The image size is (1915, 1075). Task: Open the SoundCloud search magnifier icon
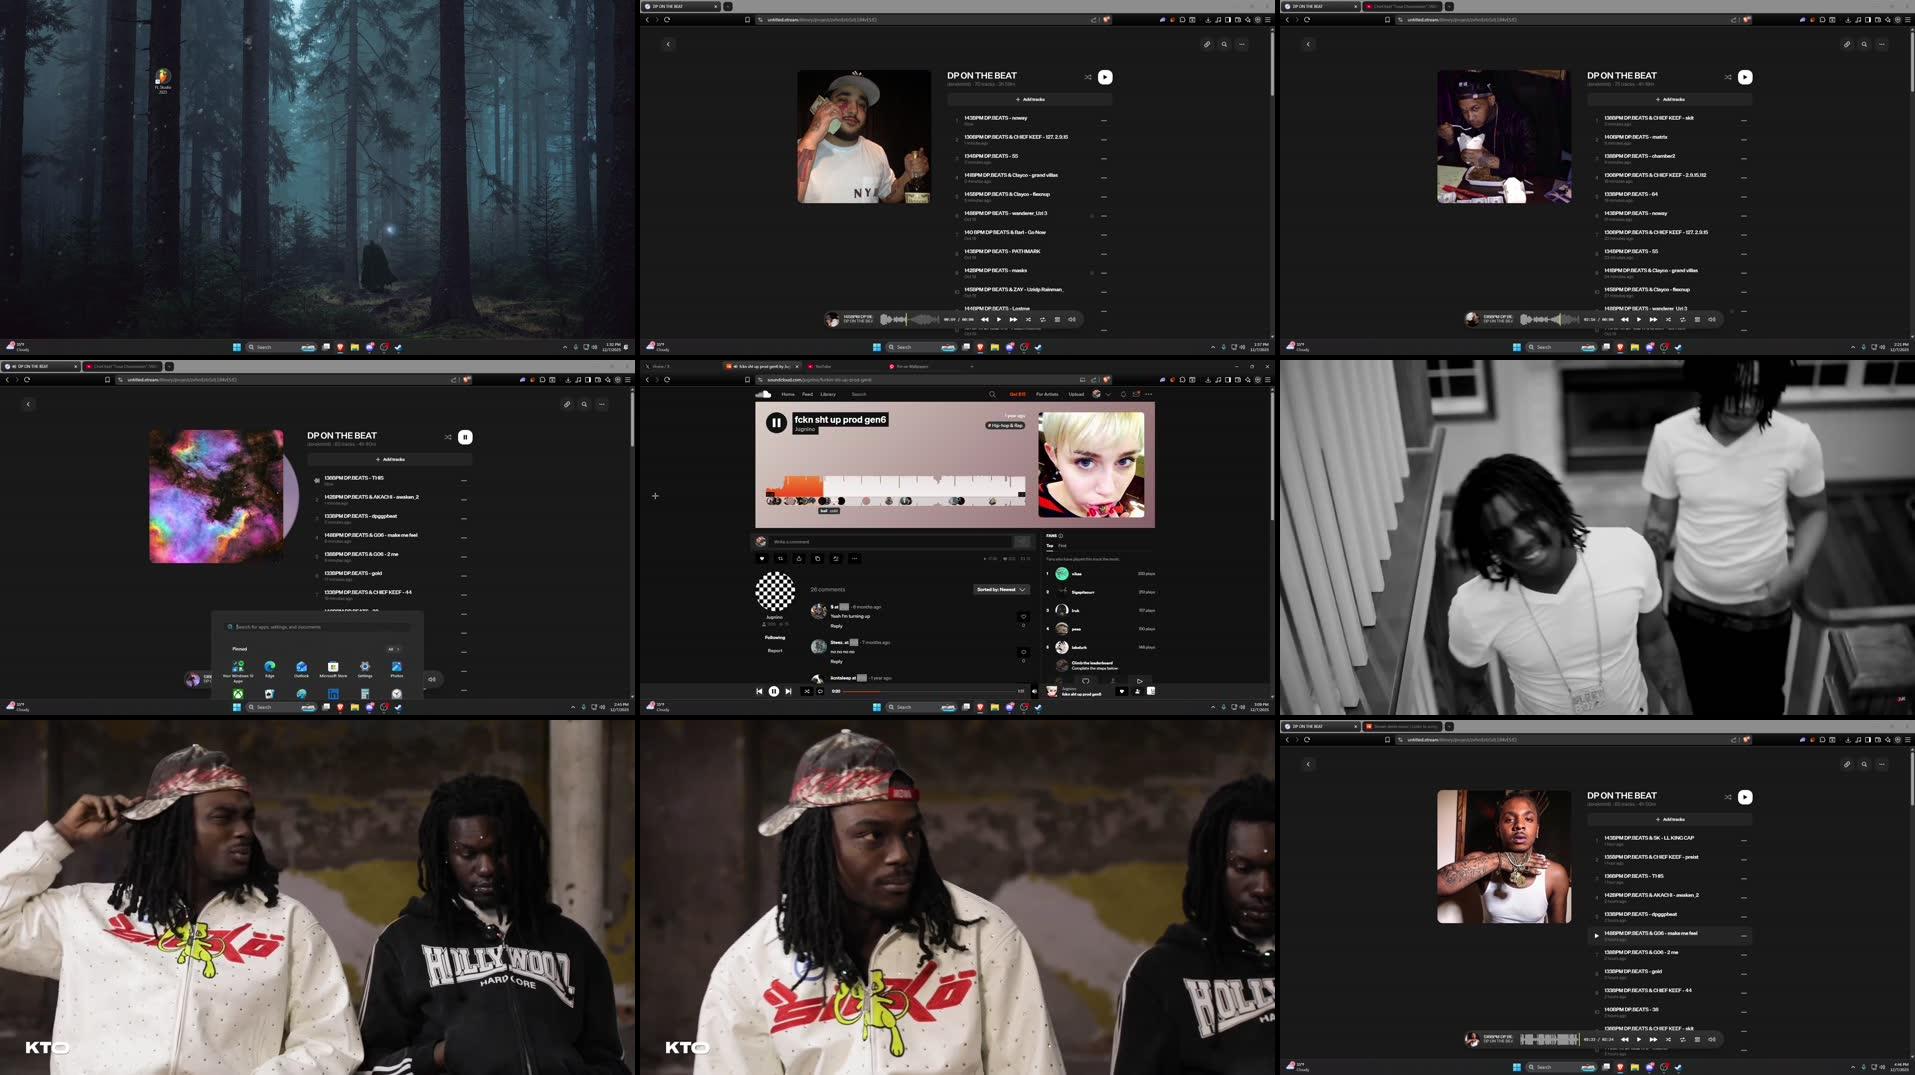tap(993, 394)
